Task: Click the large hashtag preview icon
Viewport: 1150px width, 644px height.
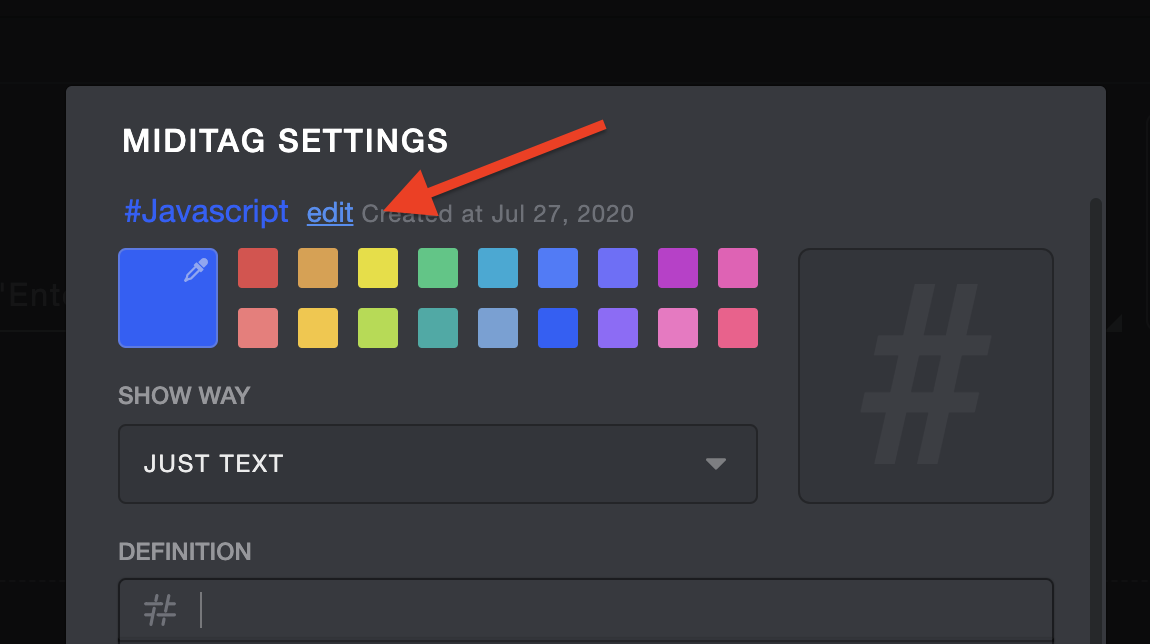Action: (x=925, y=375)
